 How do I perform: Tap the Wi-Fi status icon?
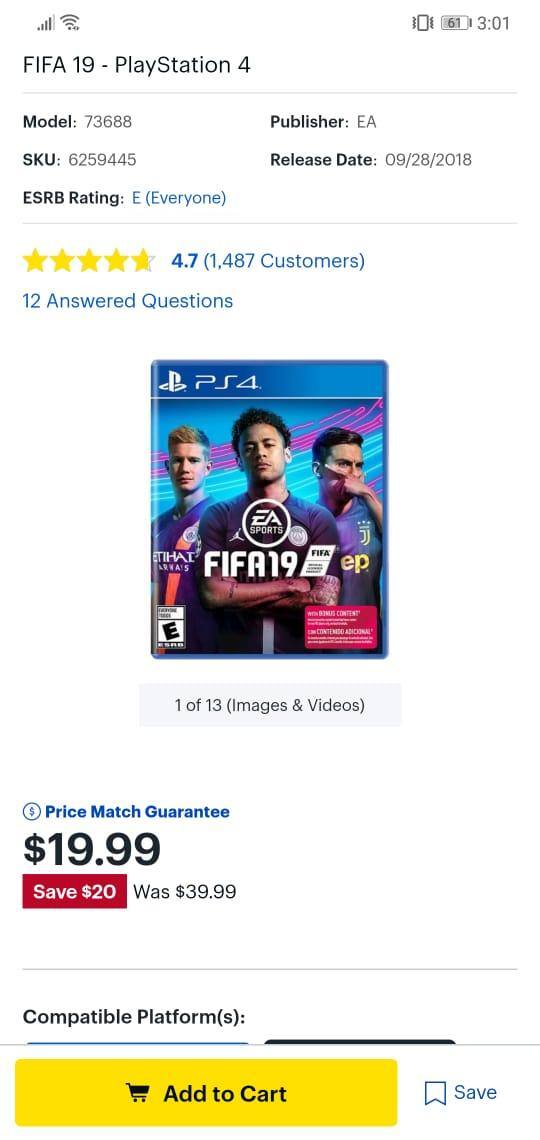coord(70,23)
